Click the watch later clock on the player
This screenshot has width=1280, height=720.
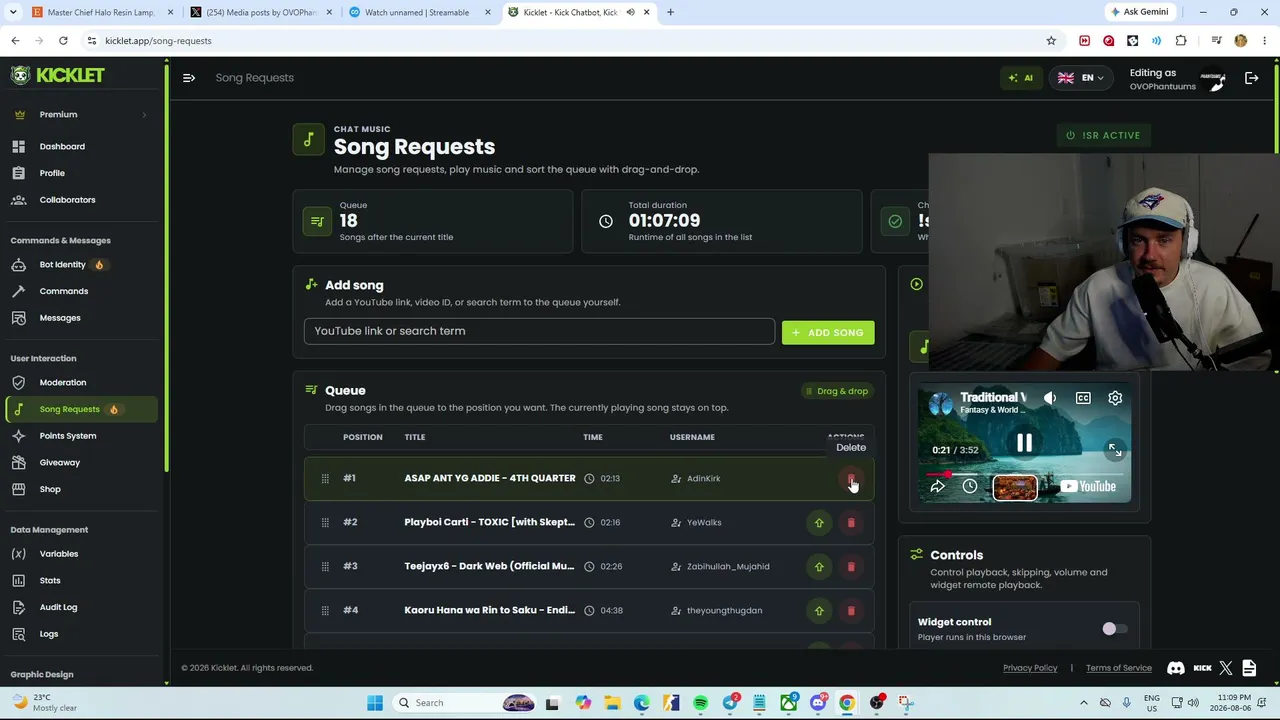tap(970, 486)
